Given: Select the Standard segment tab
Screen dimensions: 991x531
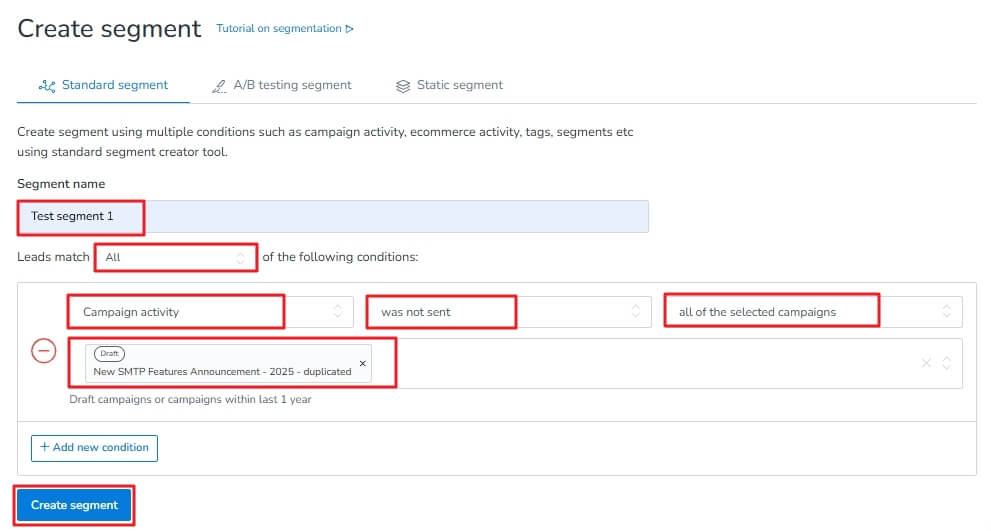Looking at the screenshot, I should pyautogui.click(x=114, y=85).
